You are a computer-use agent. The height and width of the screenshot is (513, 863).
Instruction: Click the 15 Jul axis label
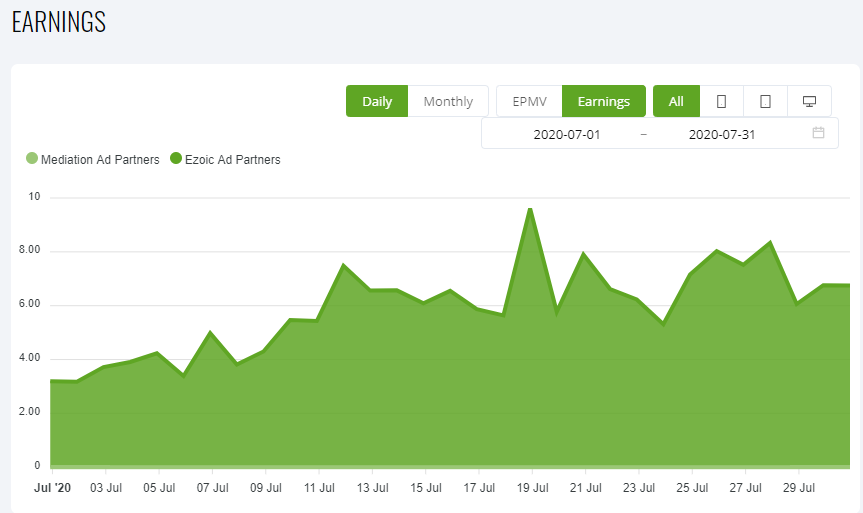pyautogui.click(x=426, y=488)
